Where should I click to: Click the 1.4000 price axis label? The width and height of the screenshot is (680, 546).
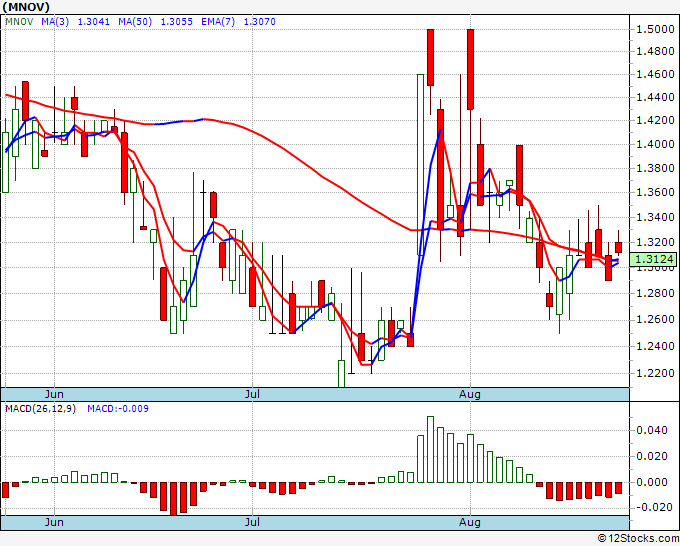pyautogui.click(x=655, y=144)
